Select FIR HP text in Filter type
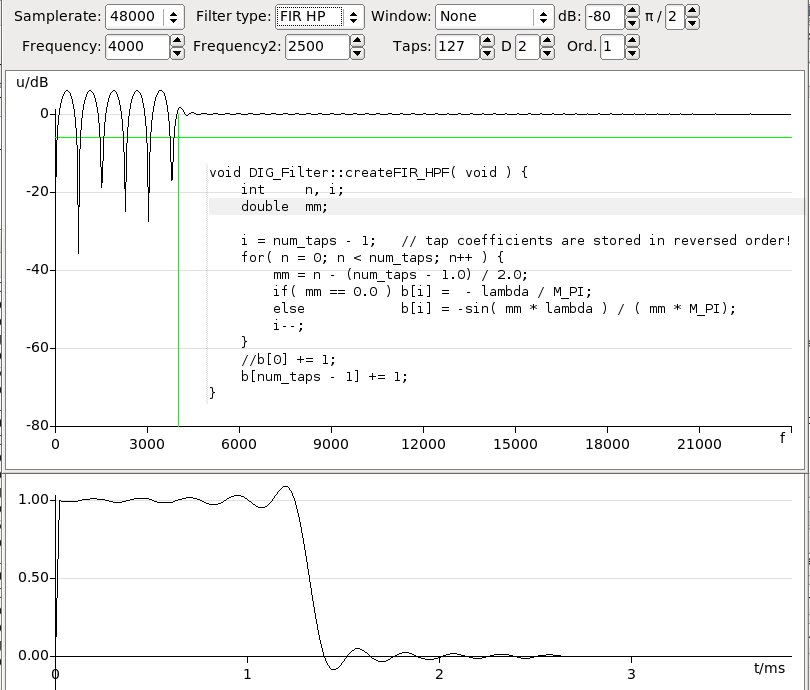810x690 pixels. click(x=303, y=17)
